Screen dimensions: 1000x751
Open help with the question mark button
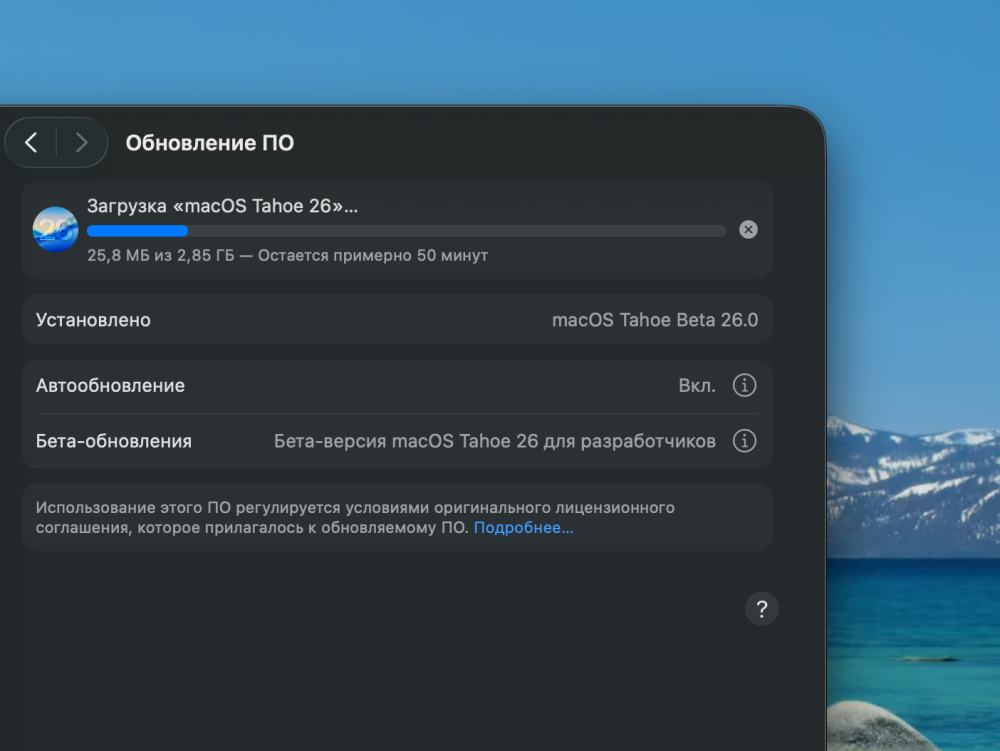(x=761, y=609)
